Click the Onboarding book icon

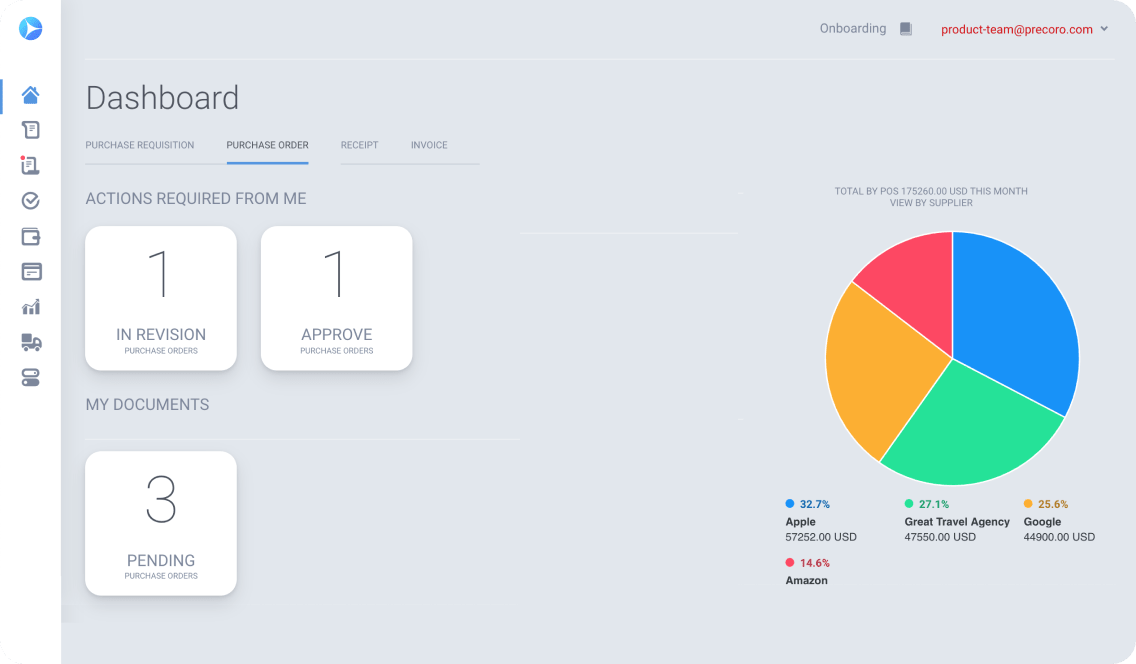(x=905, y=28)
